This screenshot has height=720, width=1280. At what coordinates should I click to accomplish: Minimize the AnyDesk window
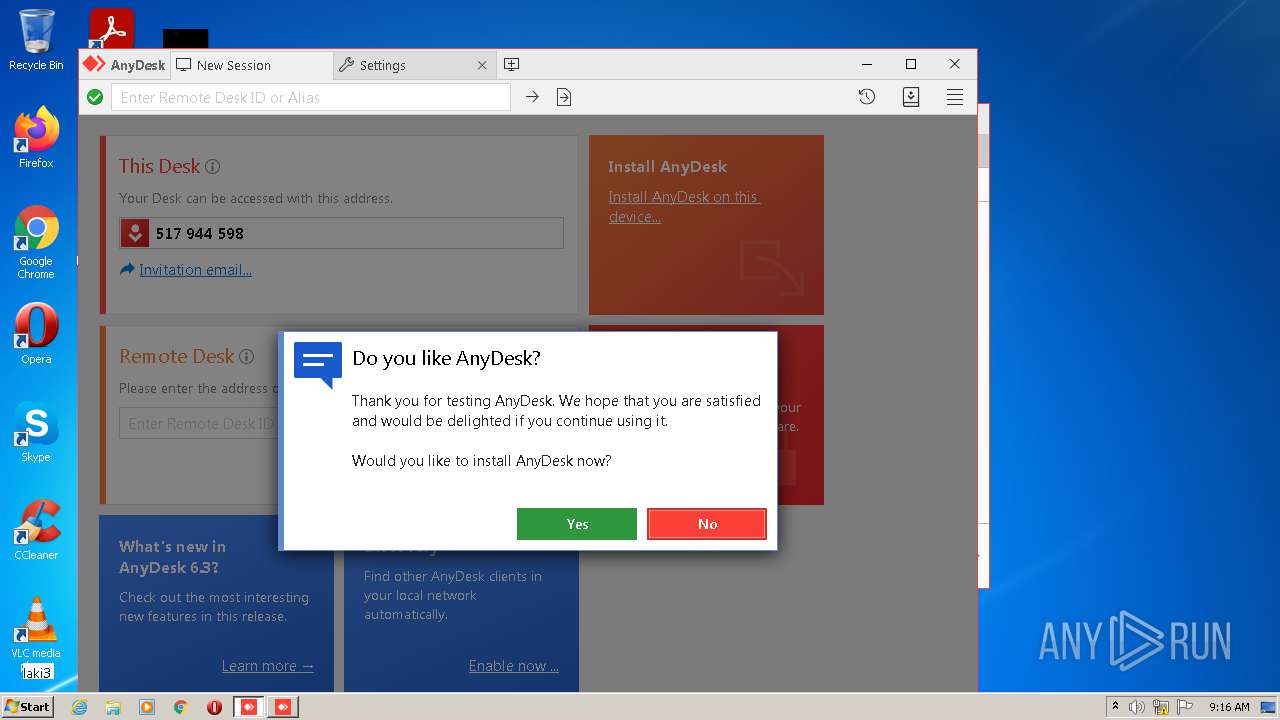point(867,64)
